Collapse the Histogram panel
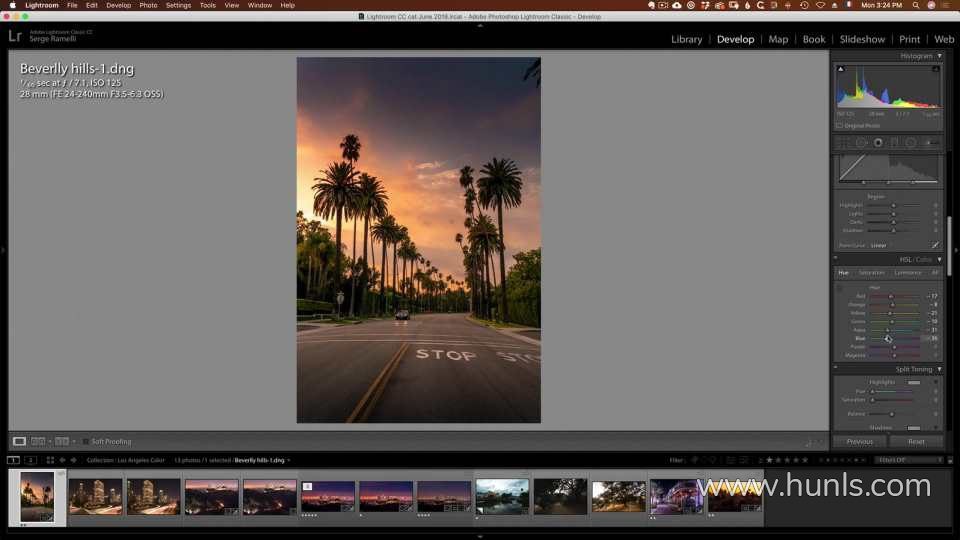 [x=939, y=56]
